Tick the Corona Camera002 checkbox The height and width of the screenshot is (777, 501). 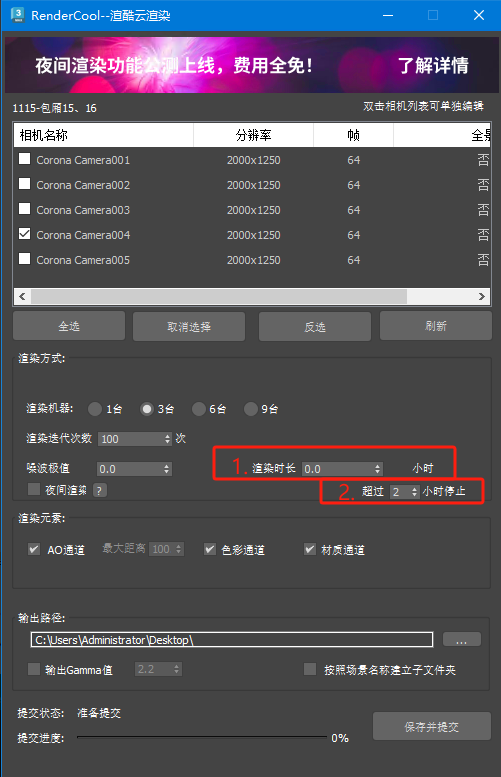(x=24, y=184)
